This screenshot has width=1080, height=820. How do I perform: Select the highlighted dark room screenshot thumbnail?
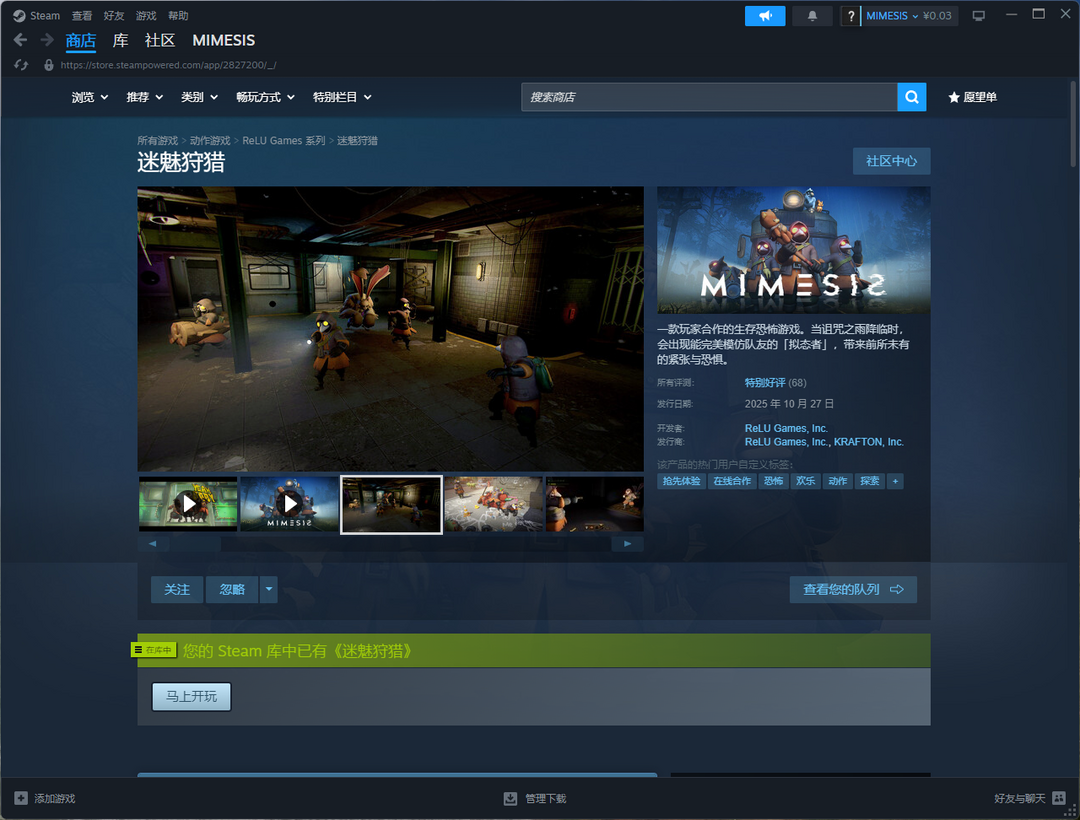(x=391, y=504)
